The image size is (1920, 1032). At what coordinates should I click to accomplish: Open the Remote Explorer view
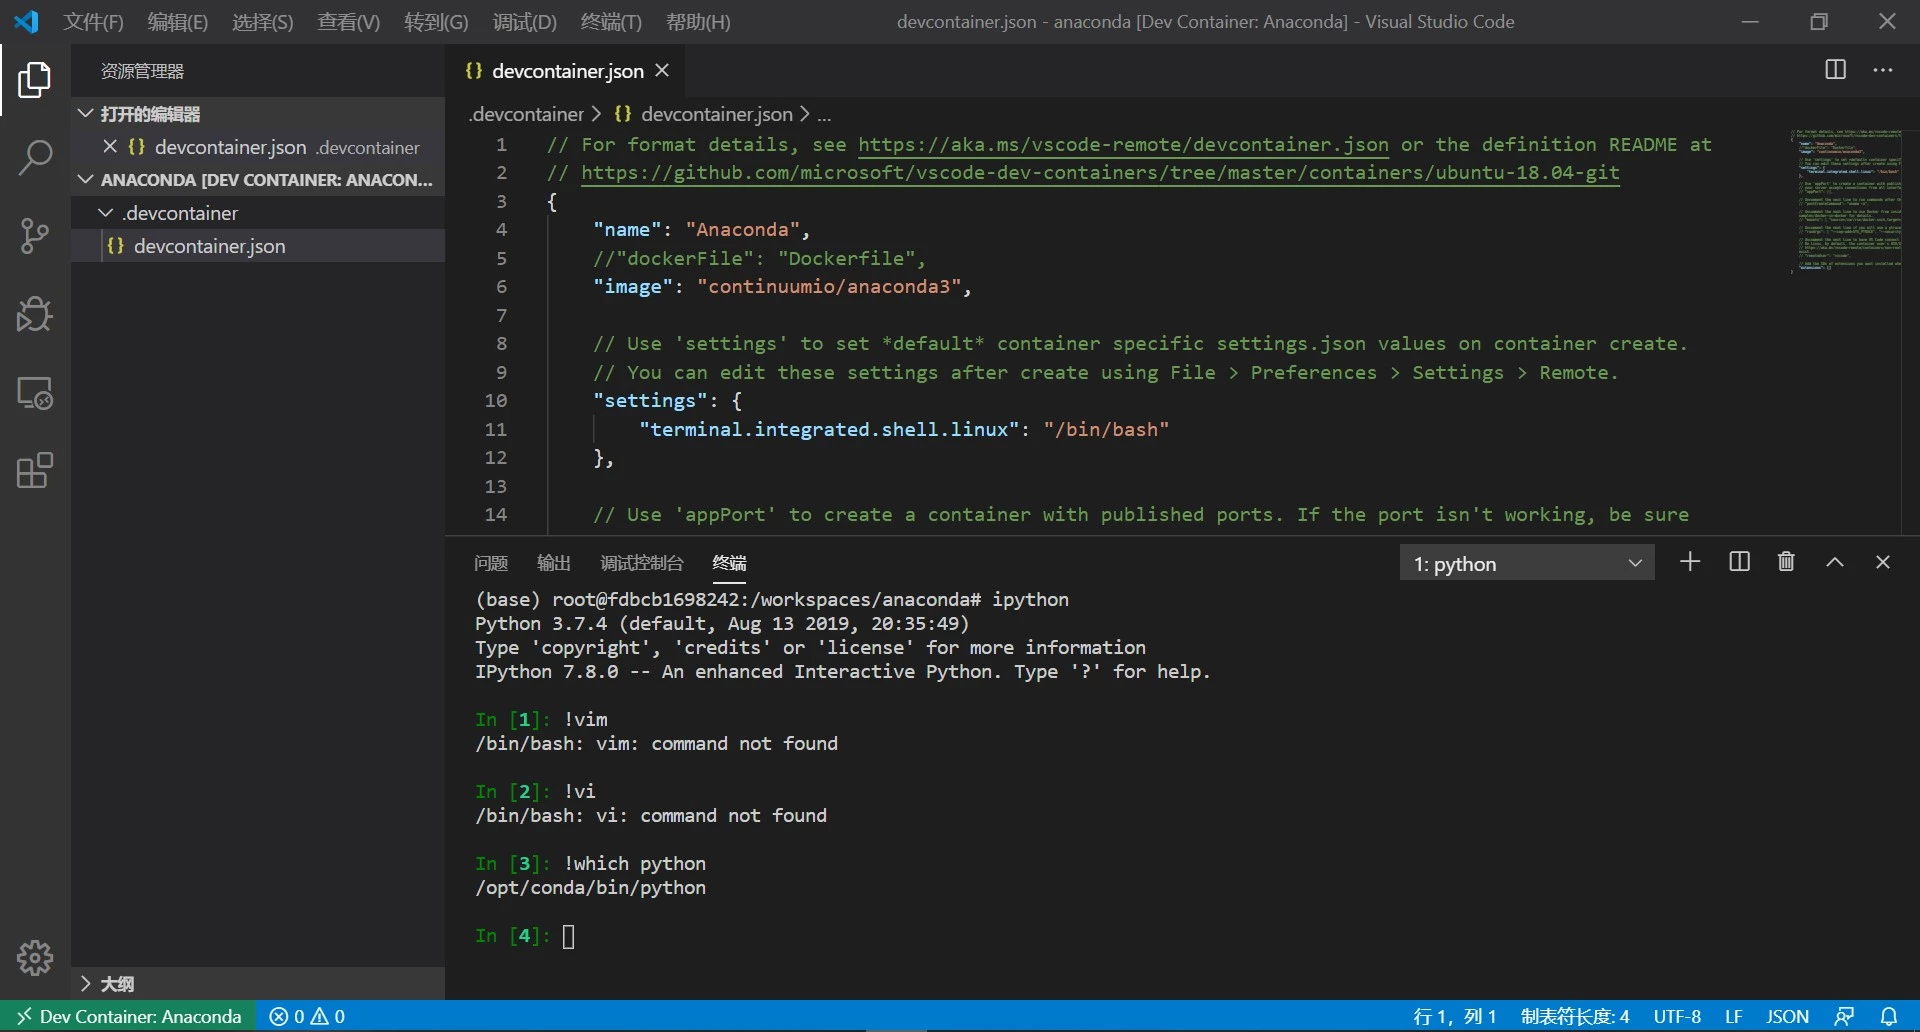click(x=35, y=393)
